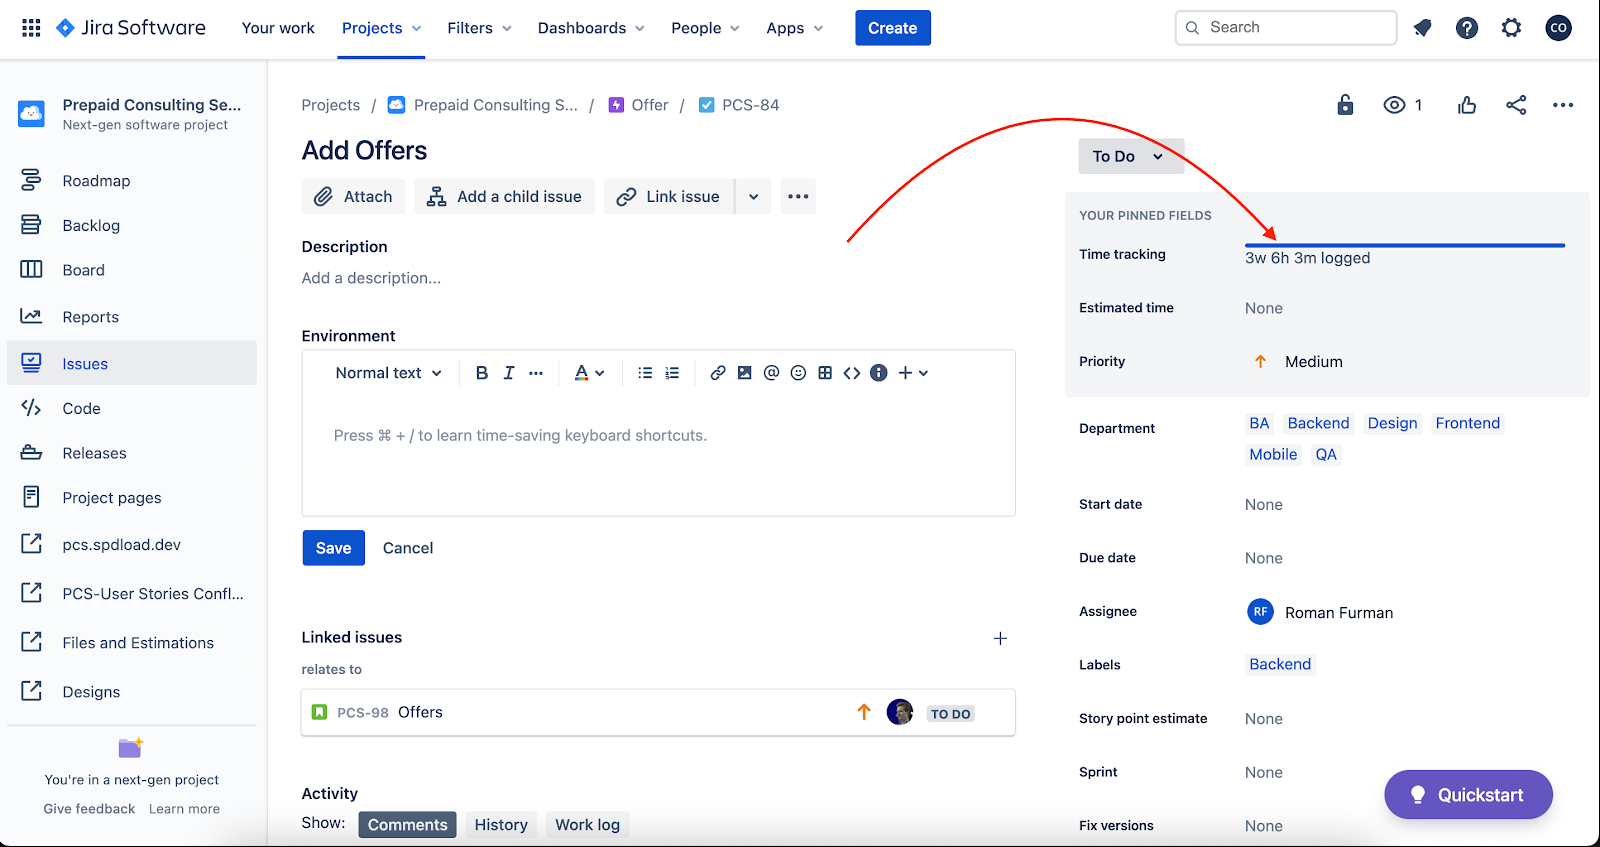The width and height of the screenshot is (1600, 847).
Task: Click the Link issue button
Action: point(669,197)
